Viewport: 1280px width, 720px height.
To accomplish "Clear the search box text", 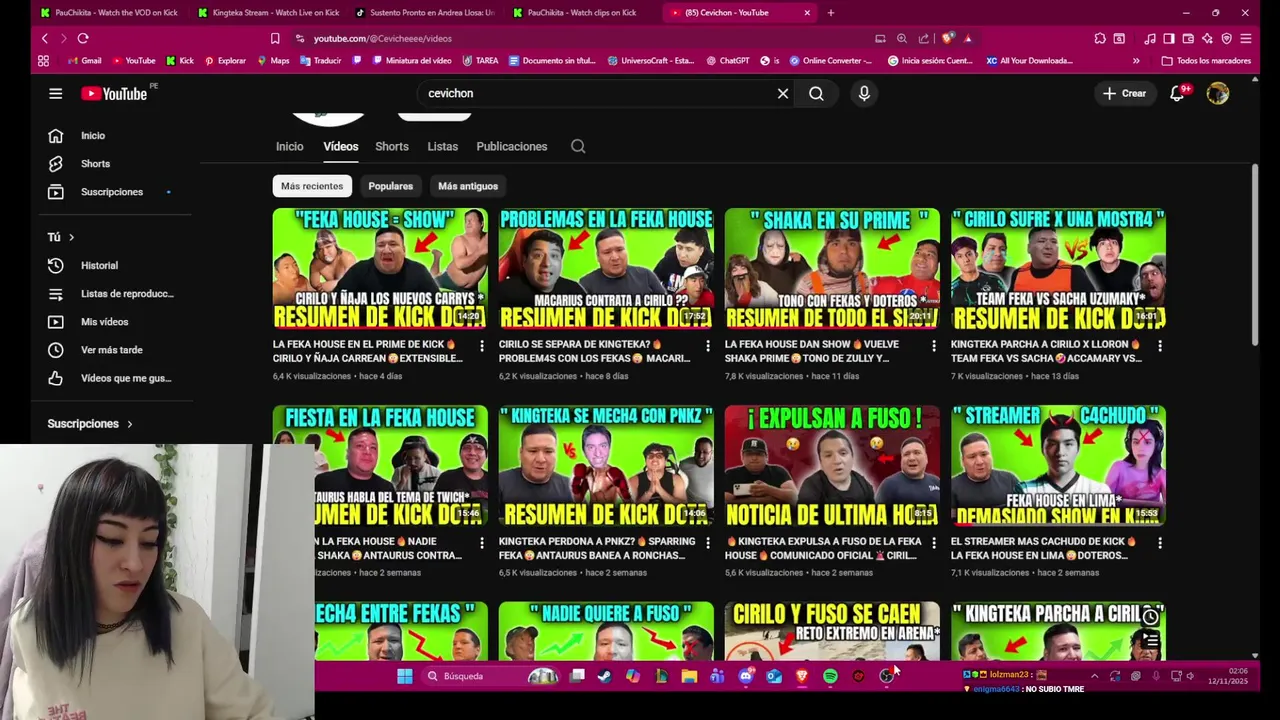I will (x=783, y=93).
